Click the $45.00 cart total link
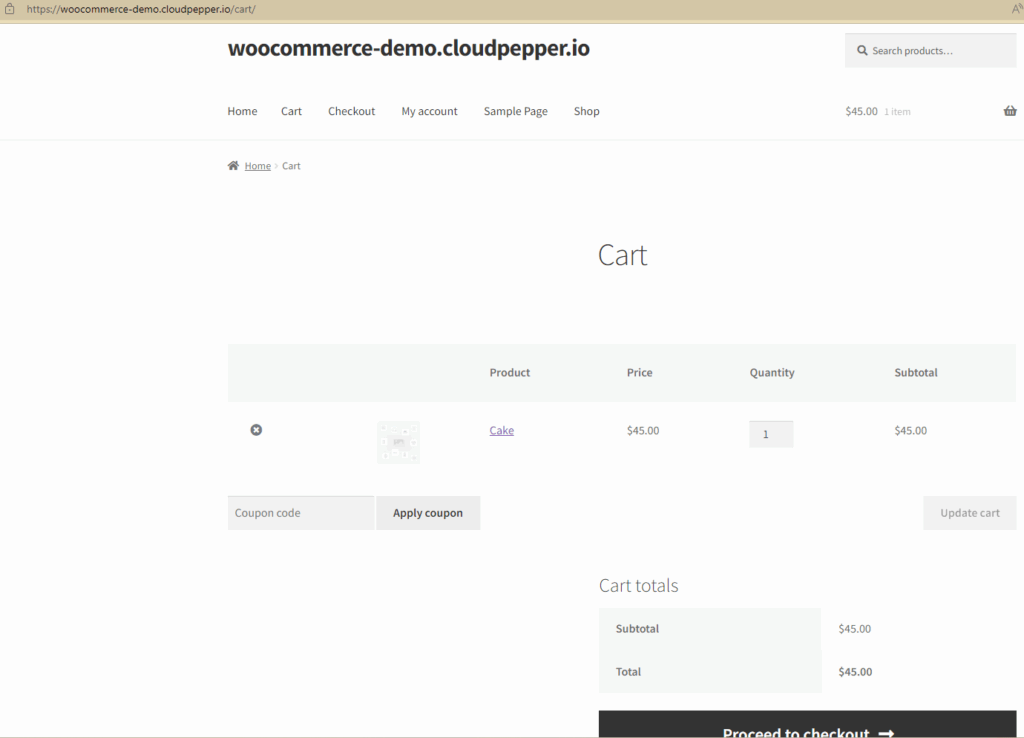Screen dimensions: 1024x738 click(x=861, y=111)
